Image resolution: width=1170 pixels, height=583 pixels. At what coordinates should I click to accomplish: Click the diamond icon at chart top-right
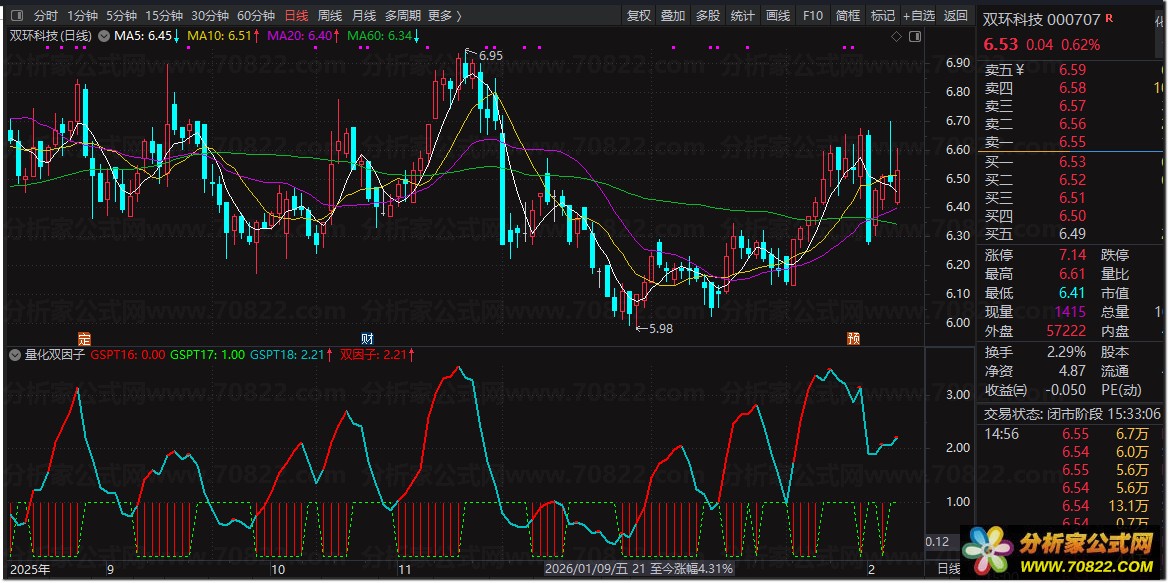(898, 36)
